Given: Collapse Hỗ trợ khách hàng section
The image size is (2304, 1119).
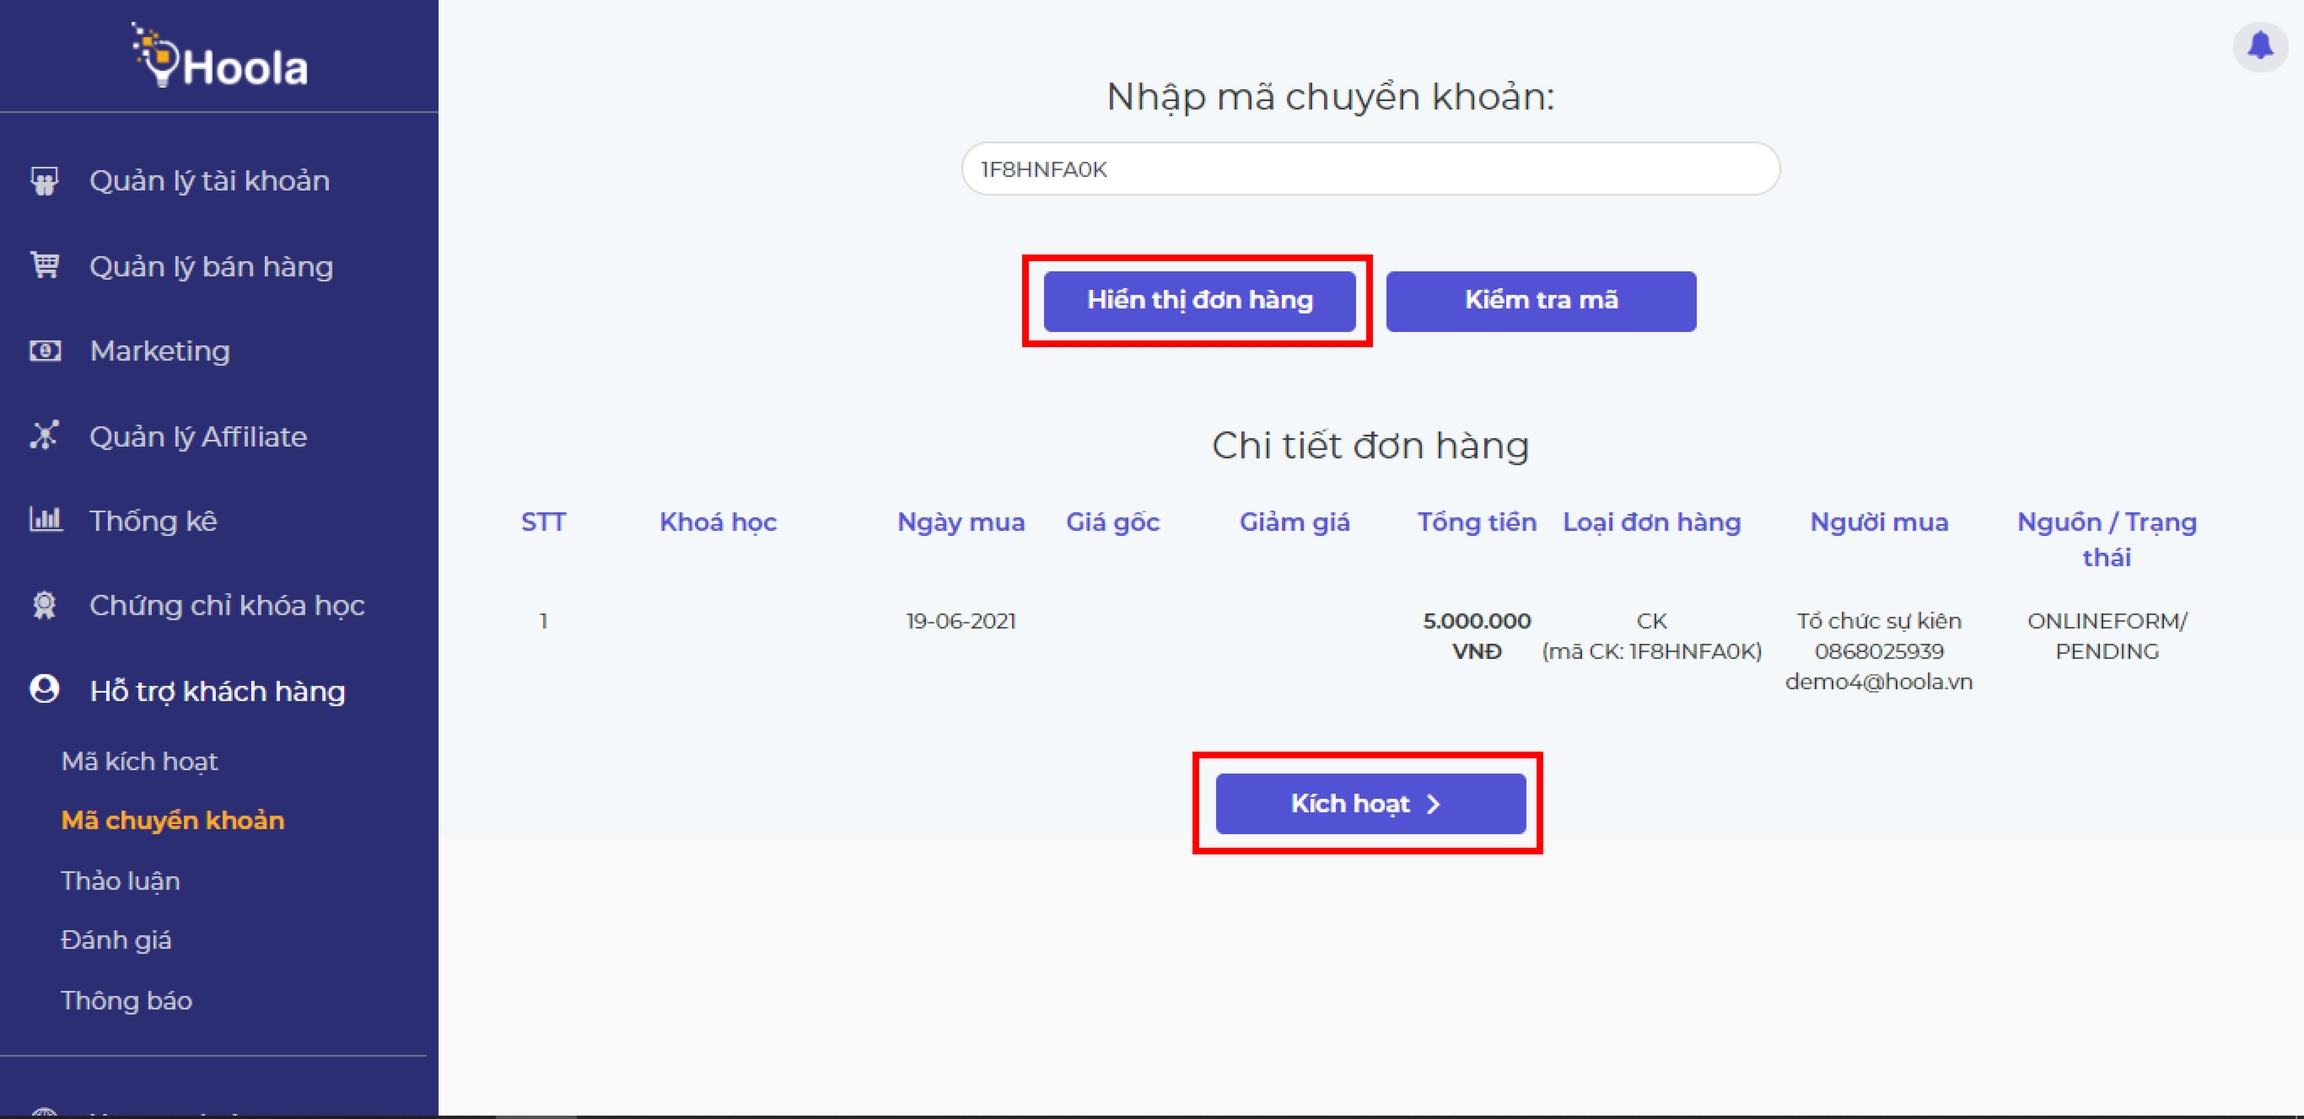Looking at the screenshot, I should (217, 691).
